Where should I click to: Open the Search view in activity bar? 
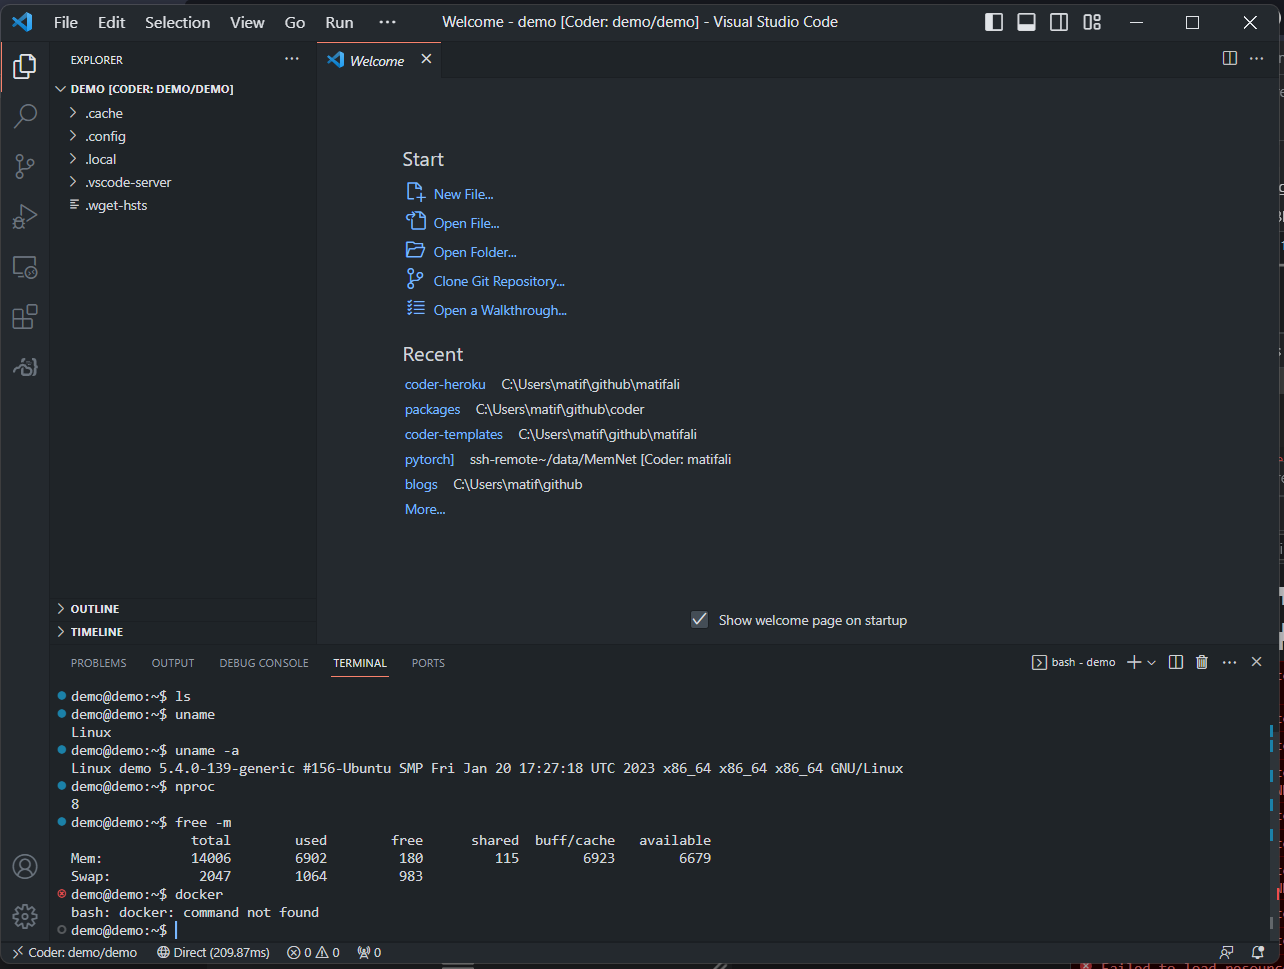tap(25, 117)
